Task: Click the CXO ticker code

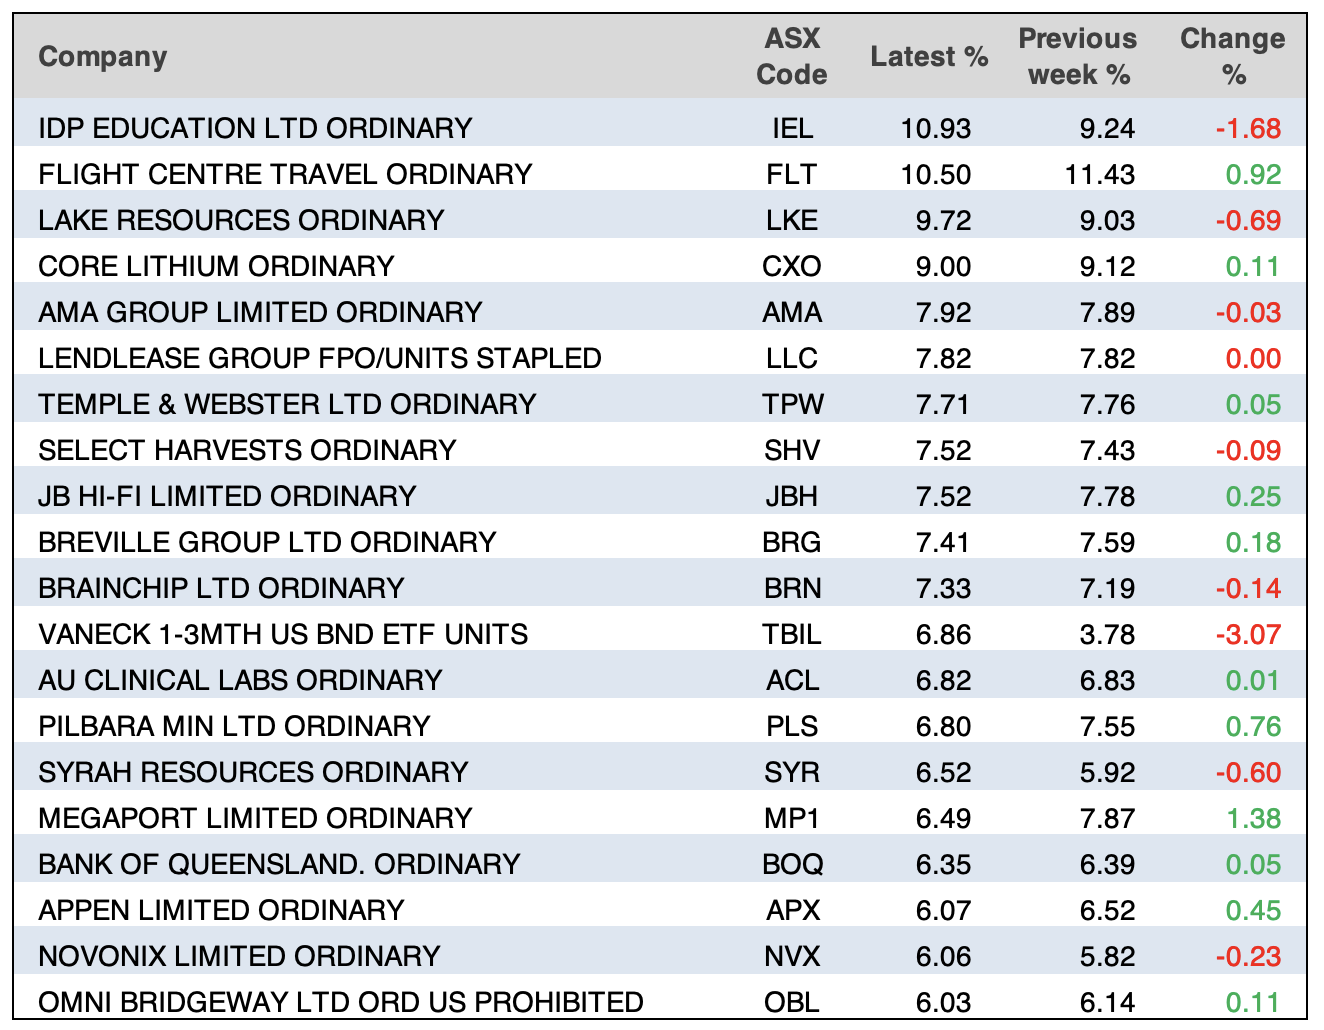Action: coord(791,266)
